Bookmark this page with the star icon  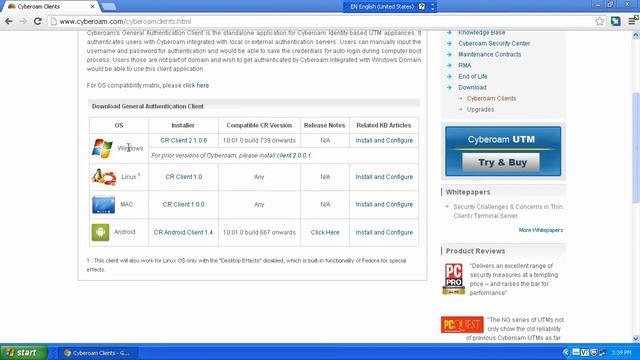(600, 21)
